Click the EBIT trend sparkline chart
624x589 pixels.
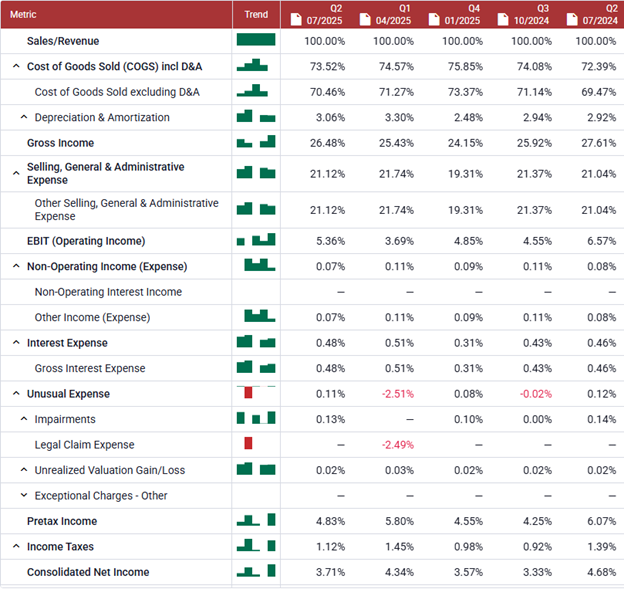coord(255,241)
